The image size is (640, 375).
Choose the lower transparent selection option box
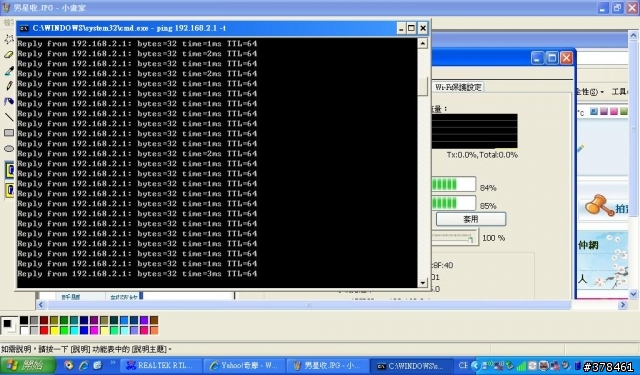pyautogui.click(x=10, y=190)
